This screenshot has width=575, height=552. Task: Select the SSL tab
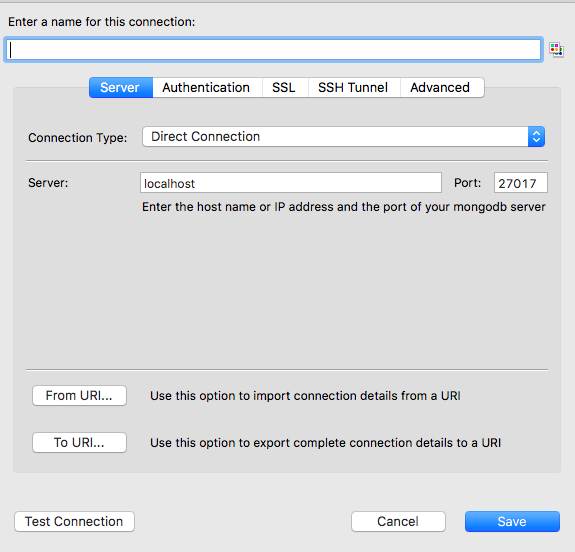(x=284, y=87)
